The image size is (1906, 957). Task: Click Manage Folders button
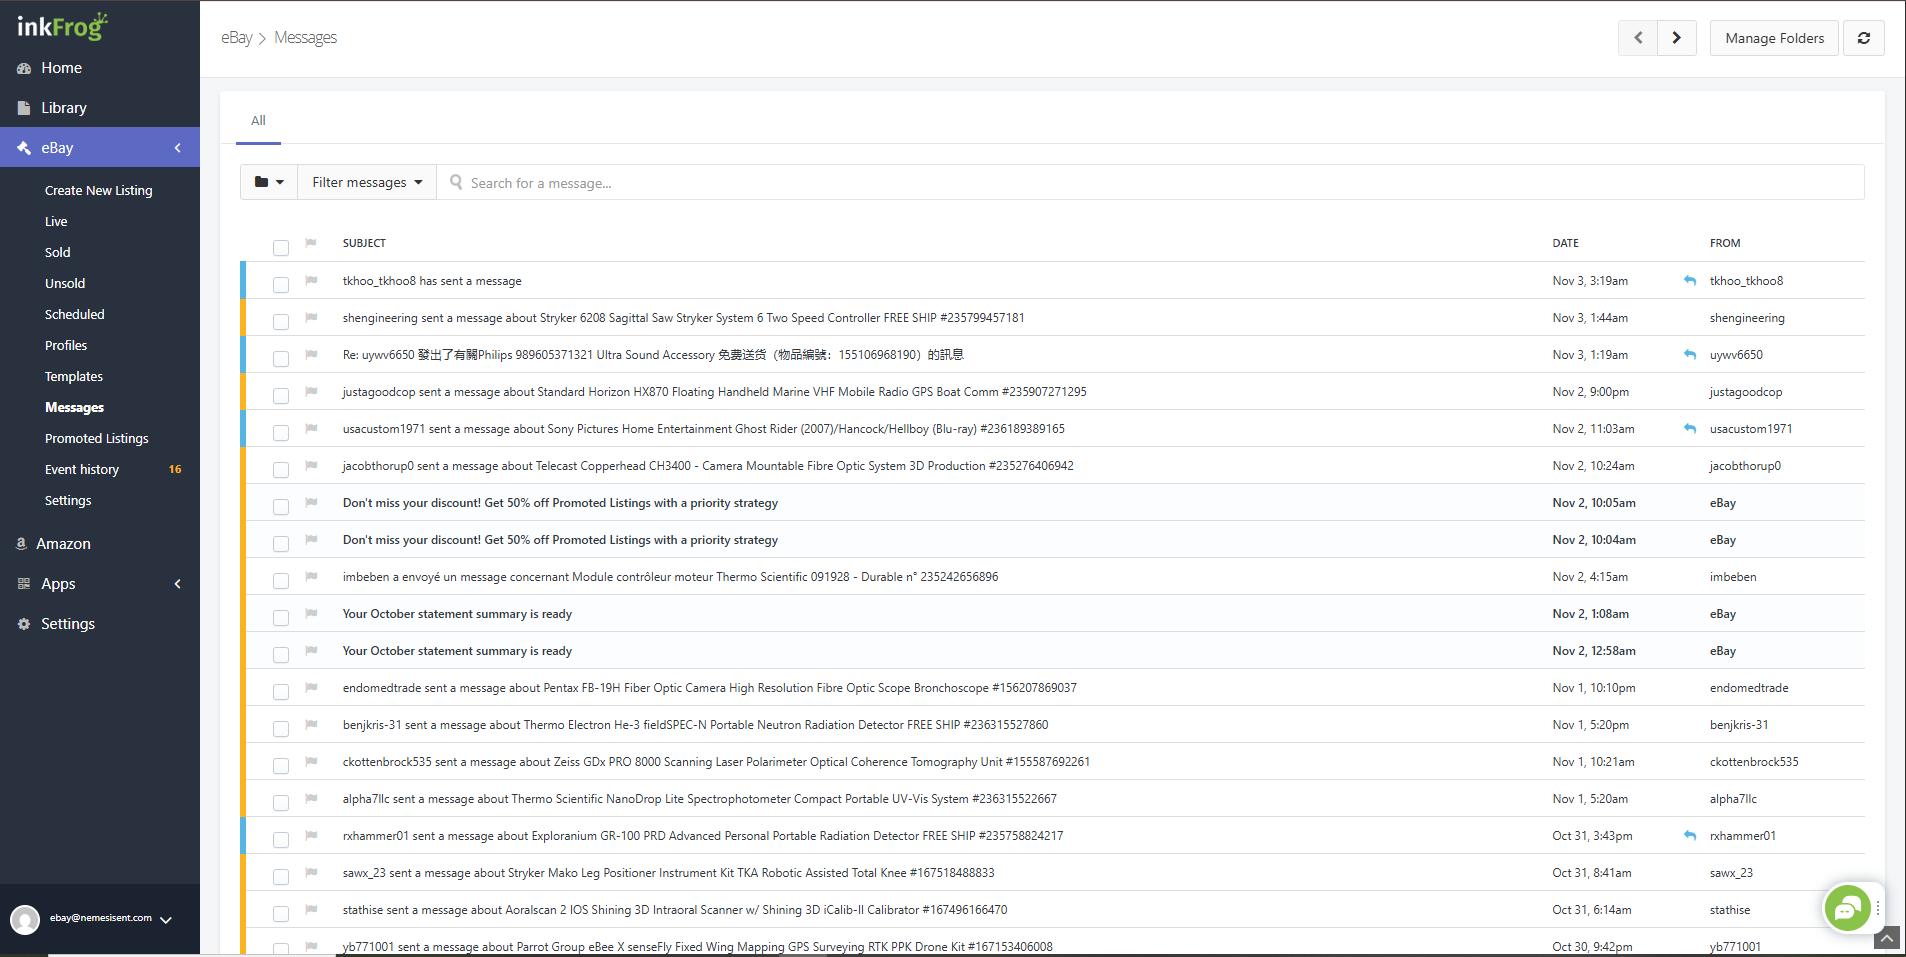coord(1774,38)
